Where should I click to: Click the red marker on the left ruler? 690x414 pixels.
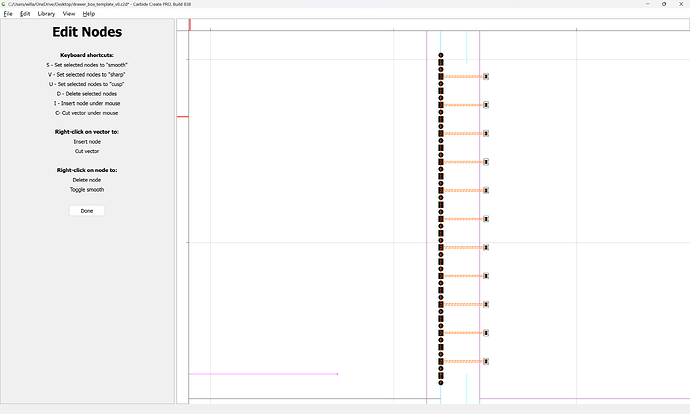(x=182, y=117)
